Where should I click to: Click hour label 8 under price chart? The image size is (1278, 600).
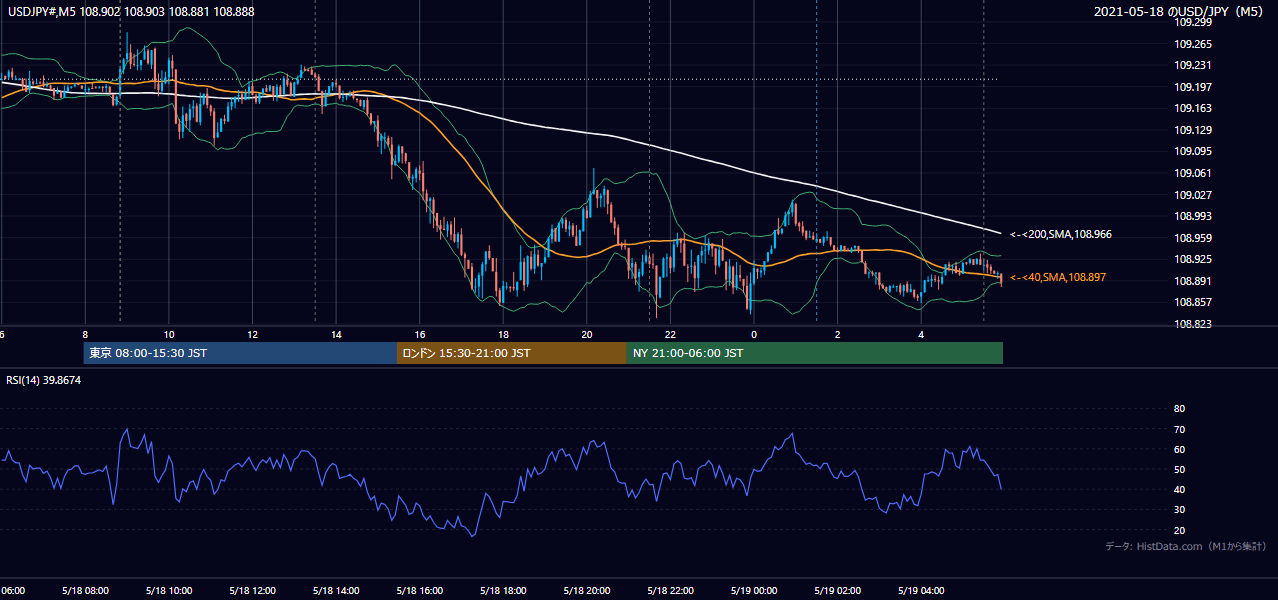(x=85, y=334)
